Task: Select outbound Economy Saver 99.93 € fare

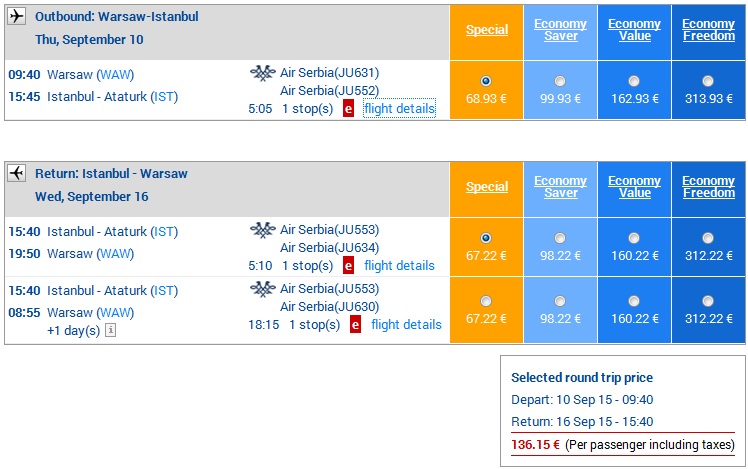Action: 560,81
